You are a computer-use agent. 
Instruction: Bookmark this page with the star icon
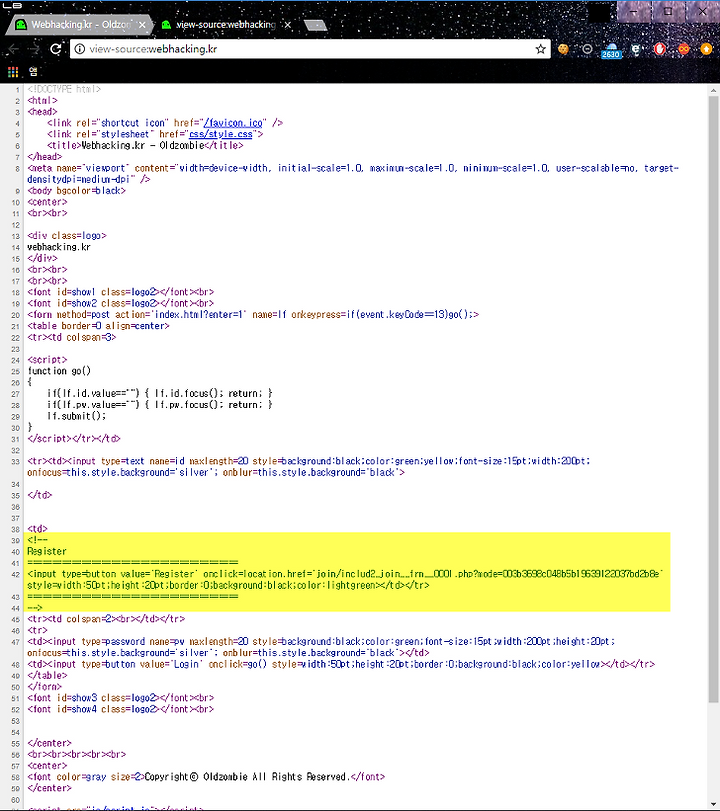point(541,49)
